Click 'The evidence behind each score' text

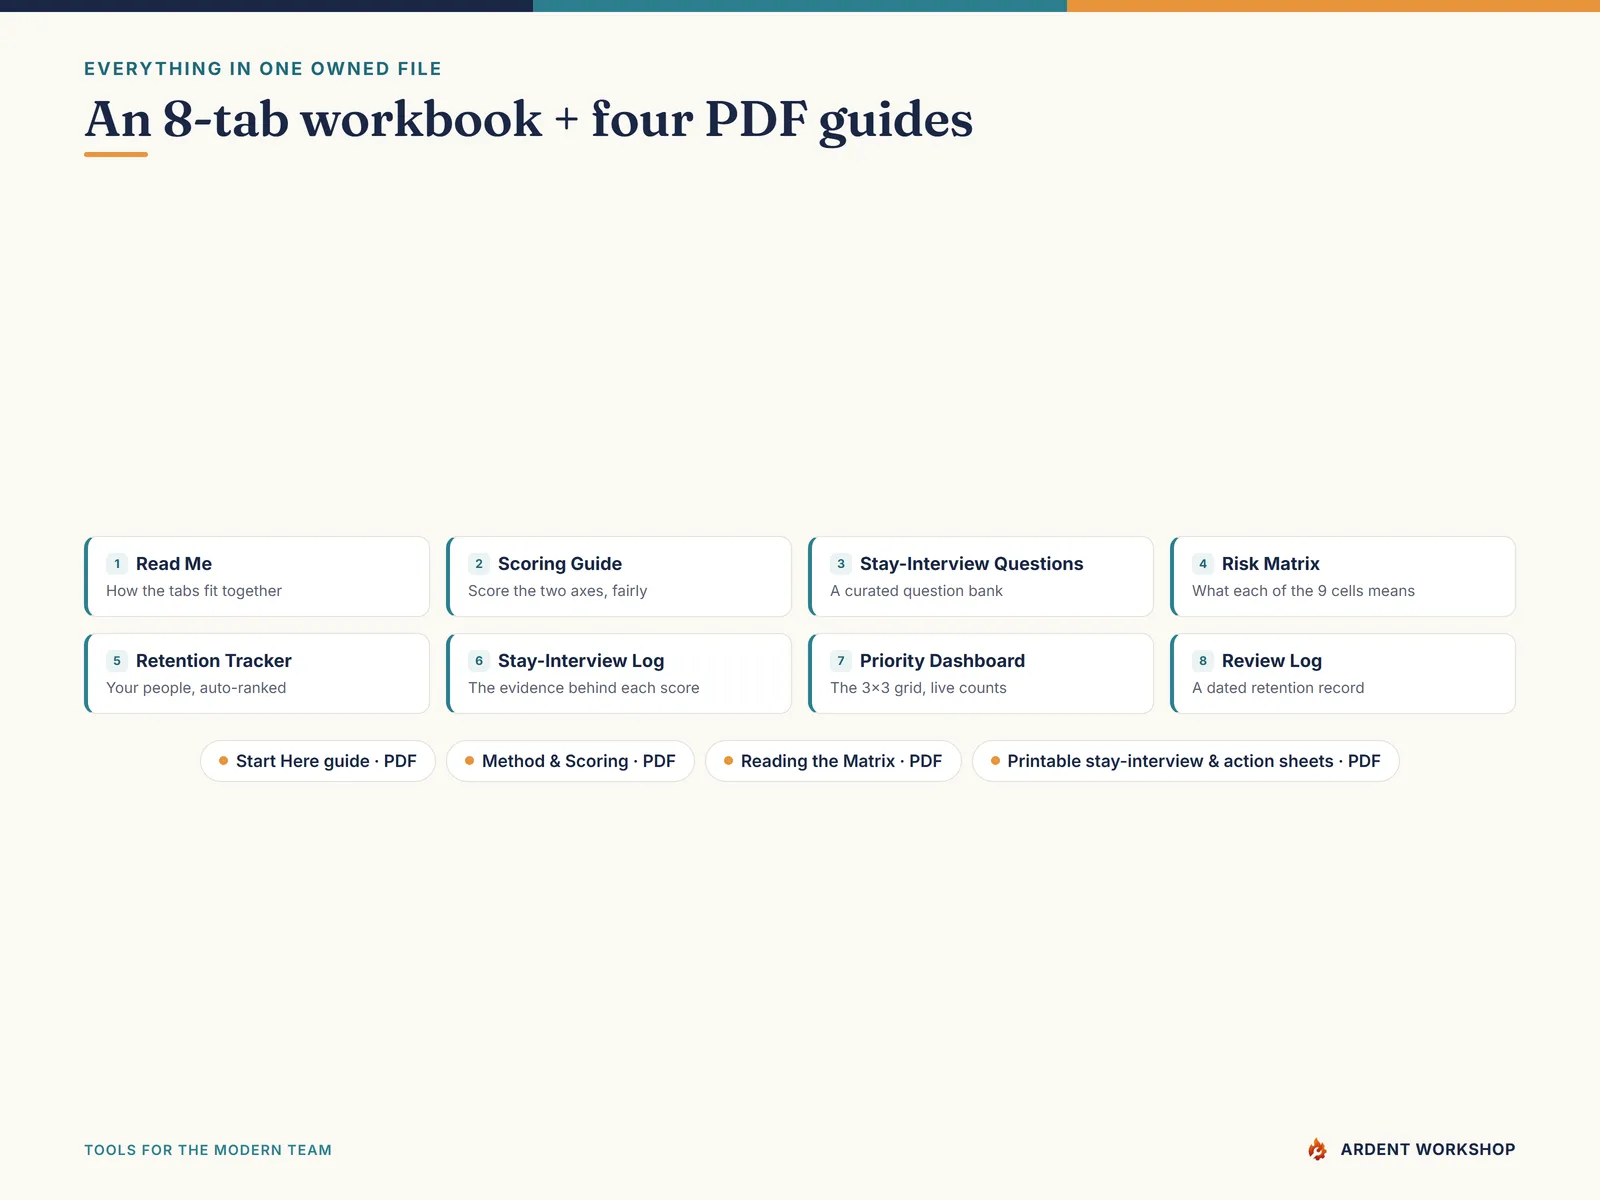(584, 688)
